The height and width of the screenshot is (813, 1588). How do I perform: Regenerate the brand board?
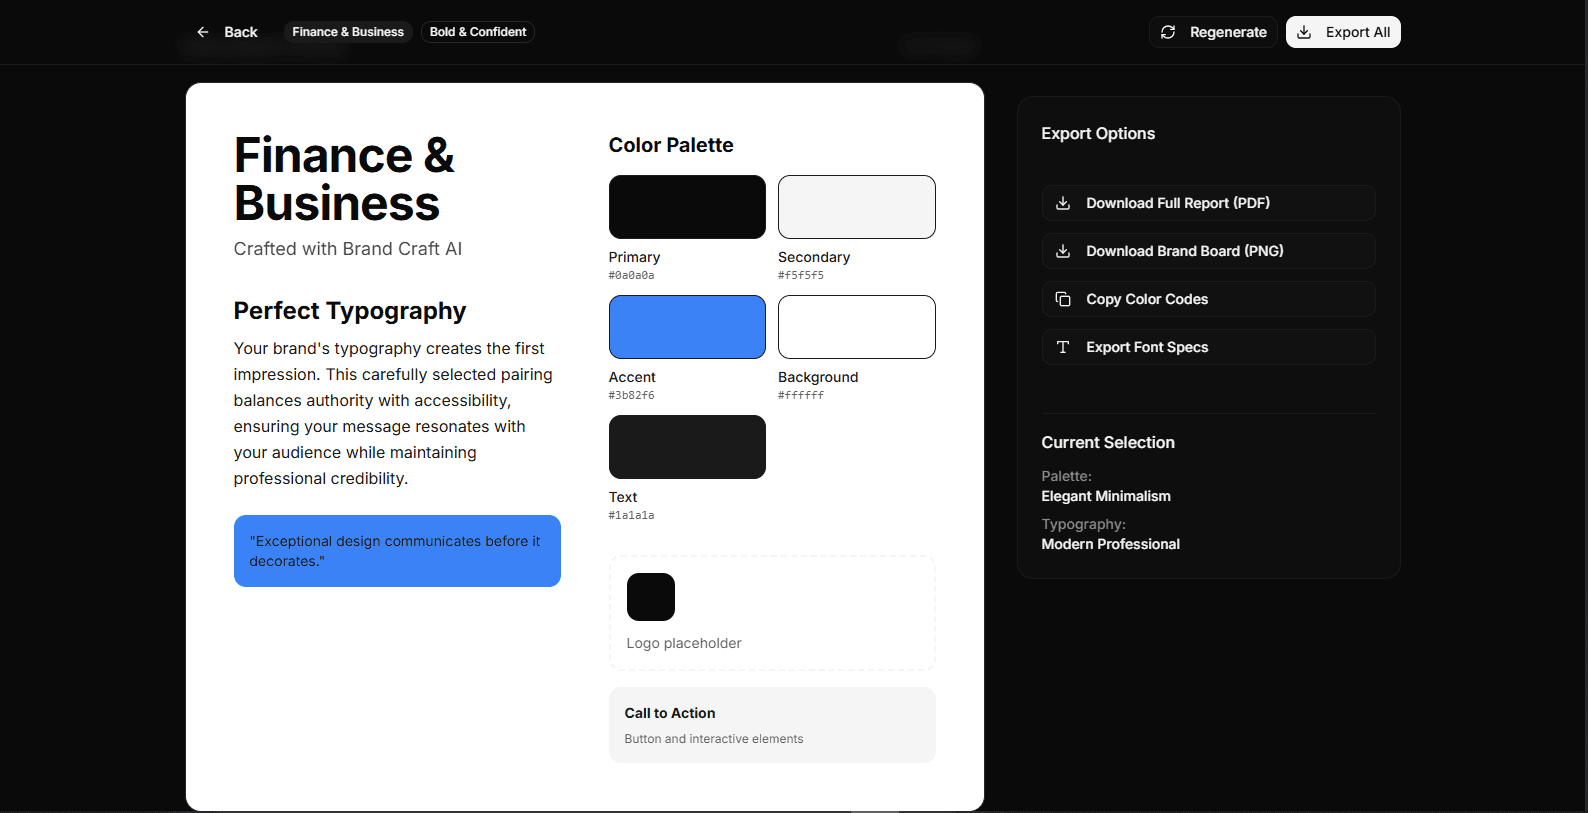tap(1213, 32)
